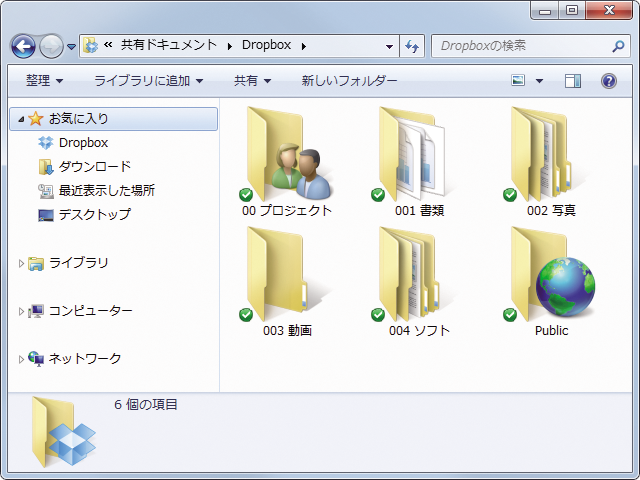Open the 整理 menu
The width and height of the screenshot is (640, 480).
click(44, 81)
